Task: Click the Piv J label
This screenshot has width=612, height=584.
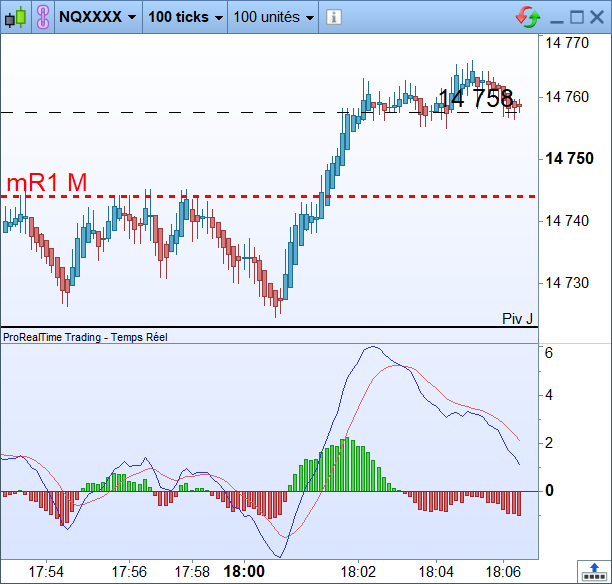Action: [x=517, y=319]
